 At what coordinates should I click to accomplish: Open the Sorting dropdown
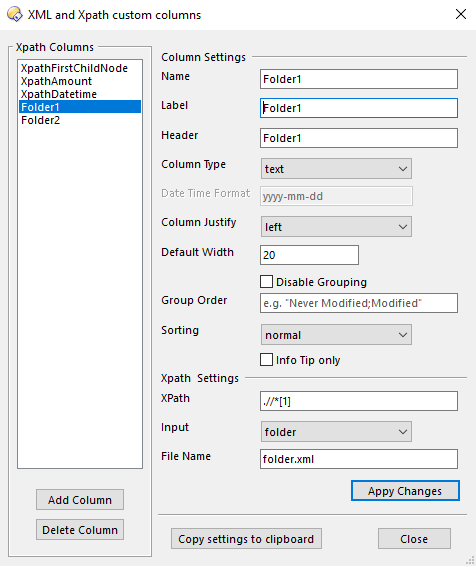click(336, 335)
